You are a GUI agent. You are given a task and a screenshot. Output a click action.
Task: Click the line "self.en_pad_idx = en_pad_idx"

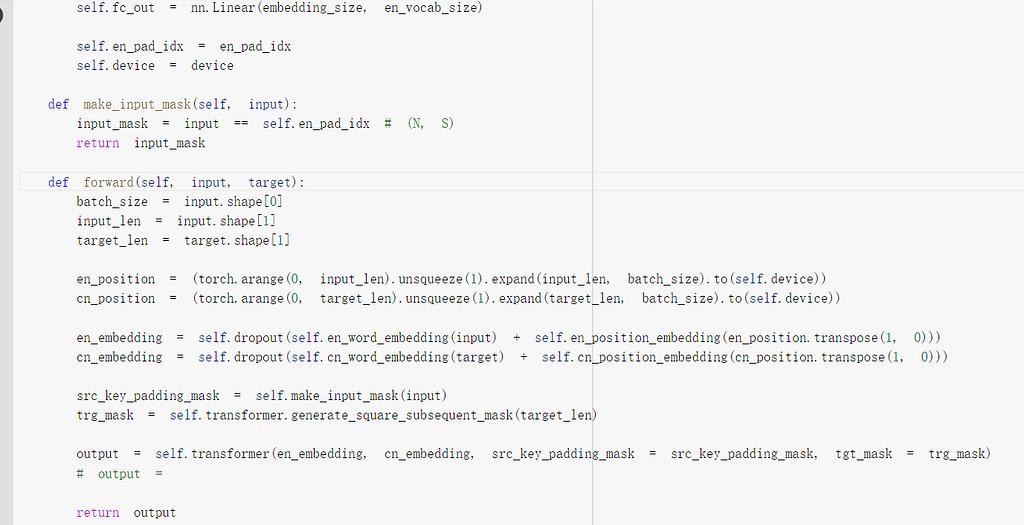pyautogui.click(x=184, y=47)
